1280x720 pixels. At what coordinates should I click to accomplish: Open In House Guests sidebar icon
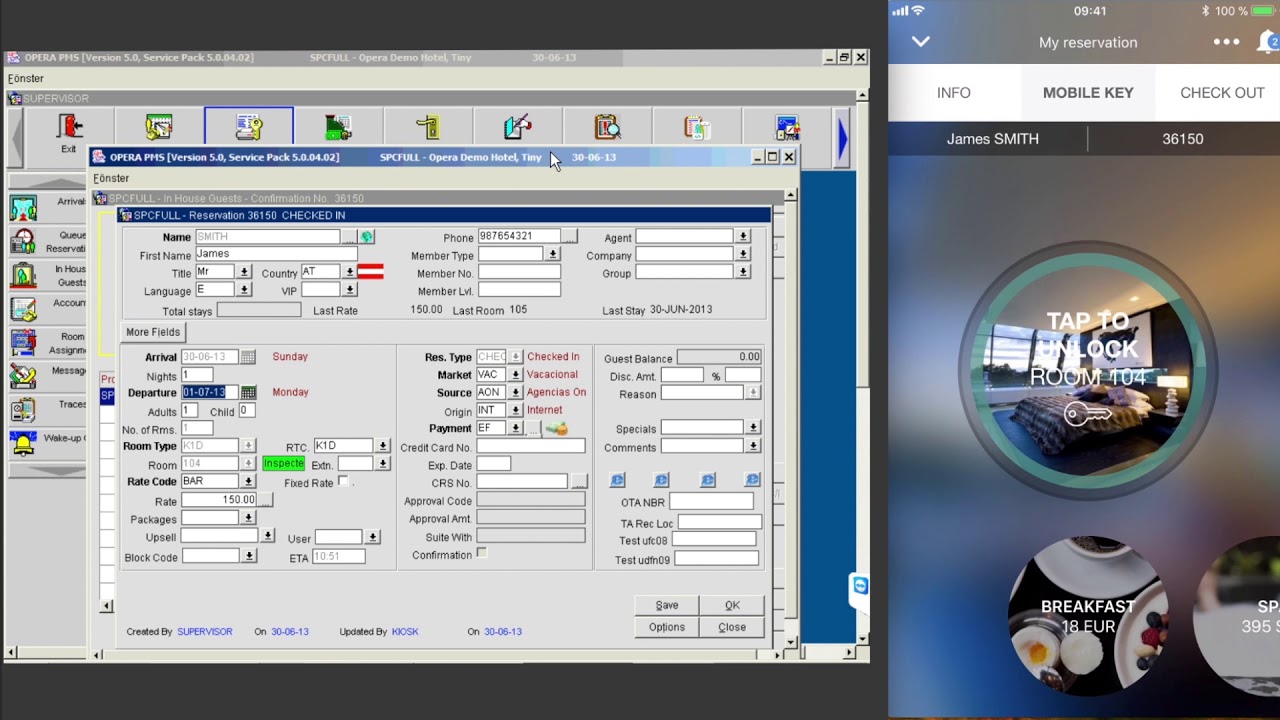(23, 275)
